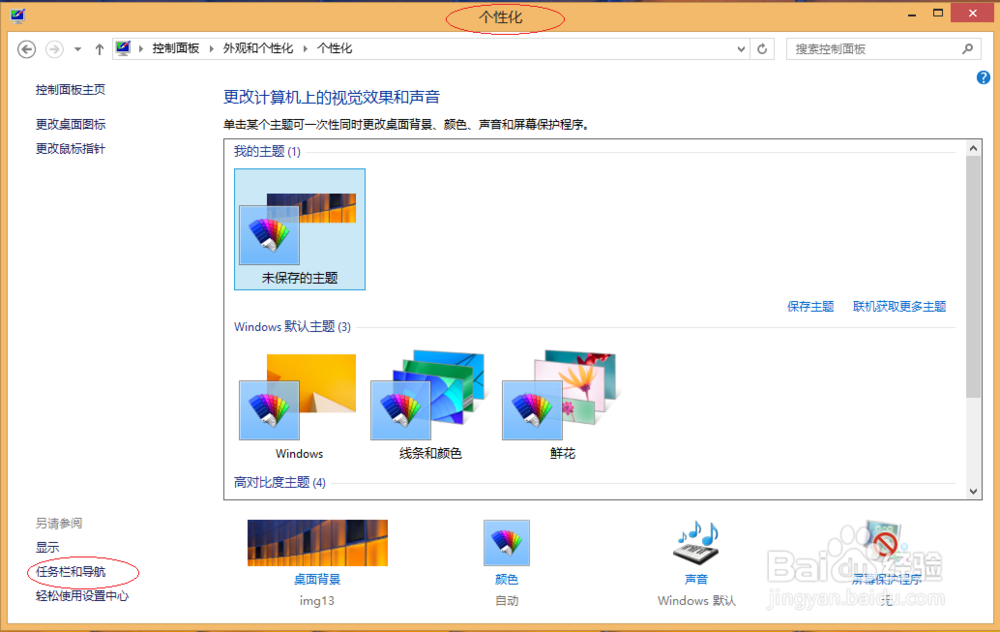Select 鲜花 theme
Image resolution: width=1000 pixels, height=632 pixels.
point(562,406)
